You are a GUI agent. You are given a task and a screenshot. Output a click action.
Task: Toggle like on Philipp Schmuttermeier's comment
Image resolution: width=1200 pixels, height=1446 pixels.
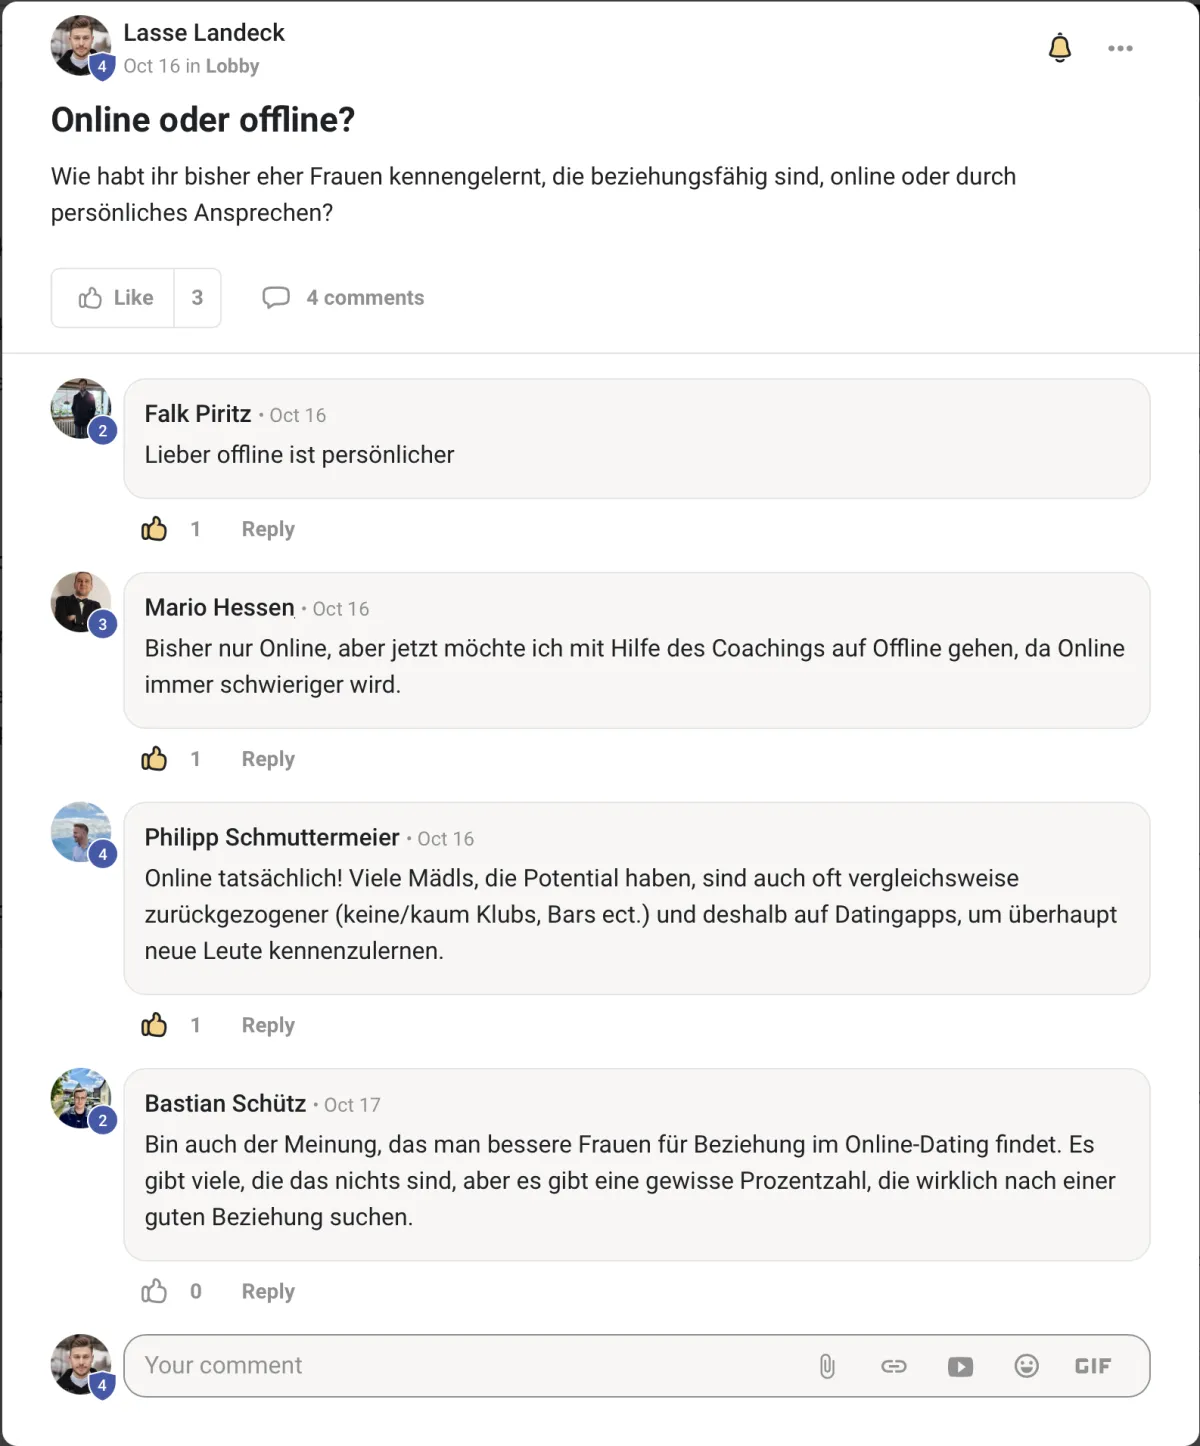(x=154, y=1025)
